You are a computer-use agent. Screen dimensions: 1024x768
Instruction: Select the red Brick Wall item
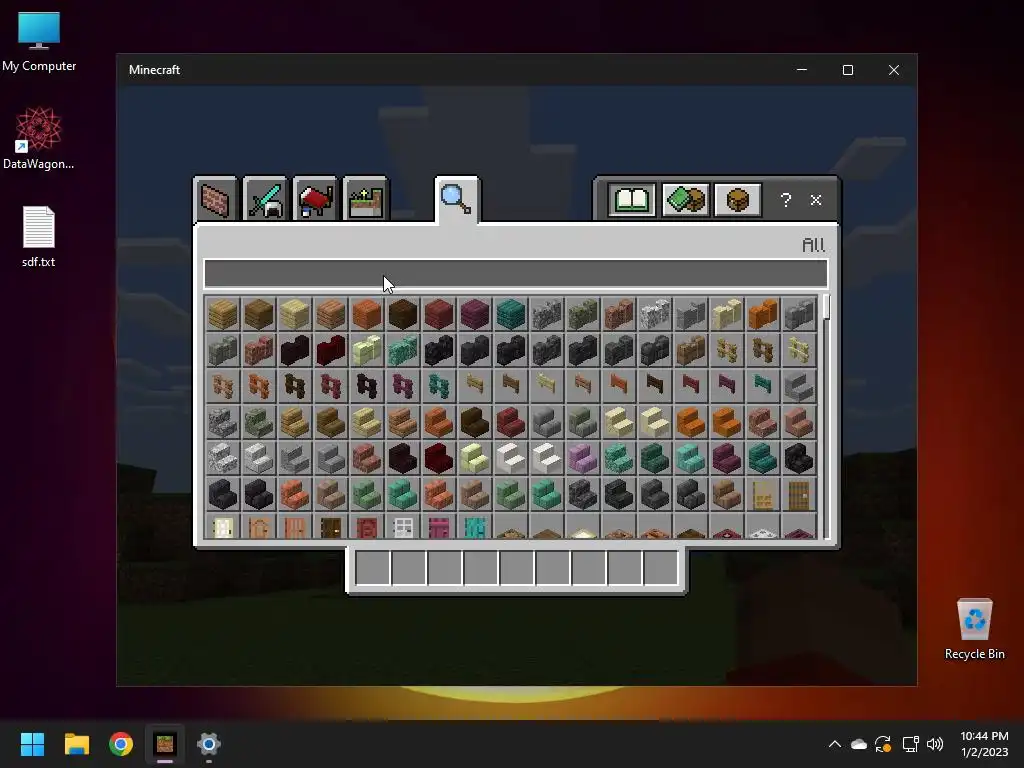point(259,350)
